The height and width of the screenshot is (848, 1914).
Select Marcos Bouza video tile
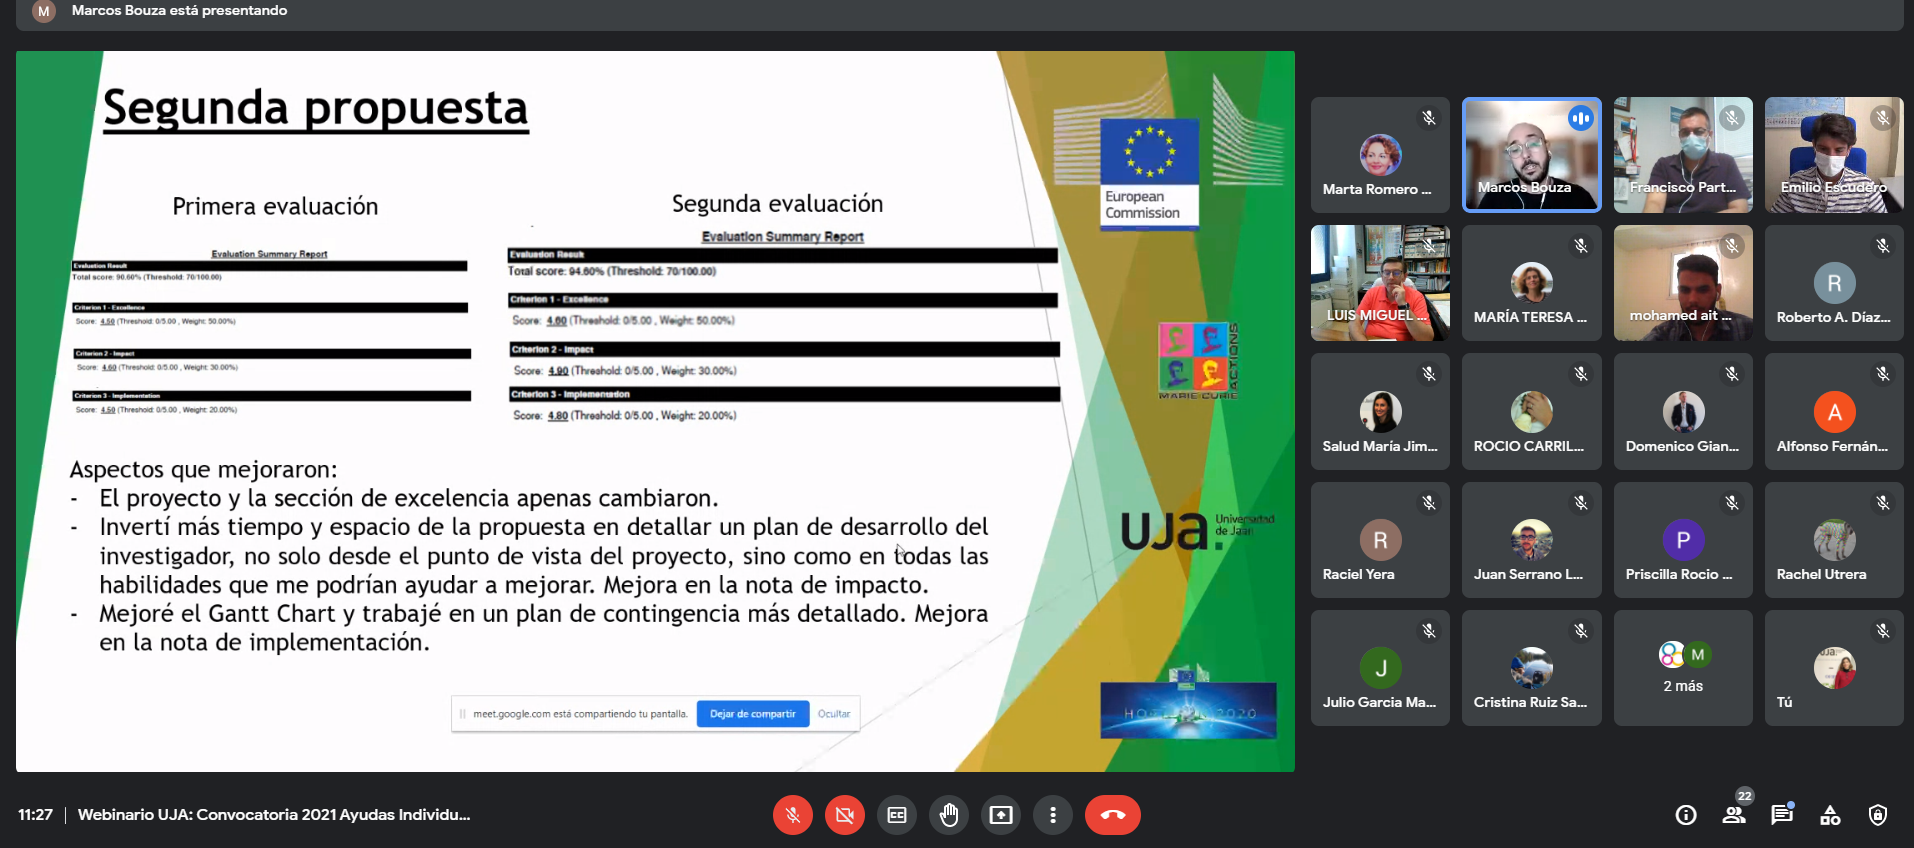[x=1531, y=155]
